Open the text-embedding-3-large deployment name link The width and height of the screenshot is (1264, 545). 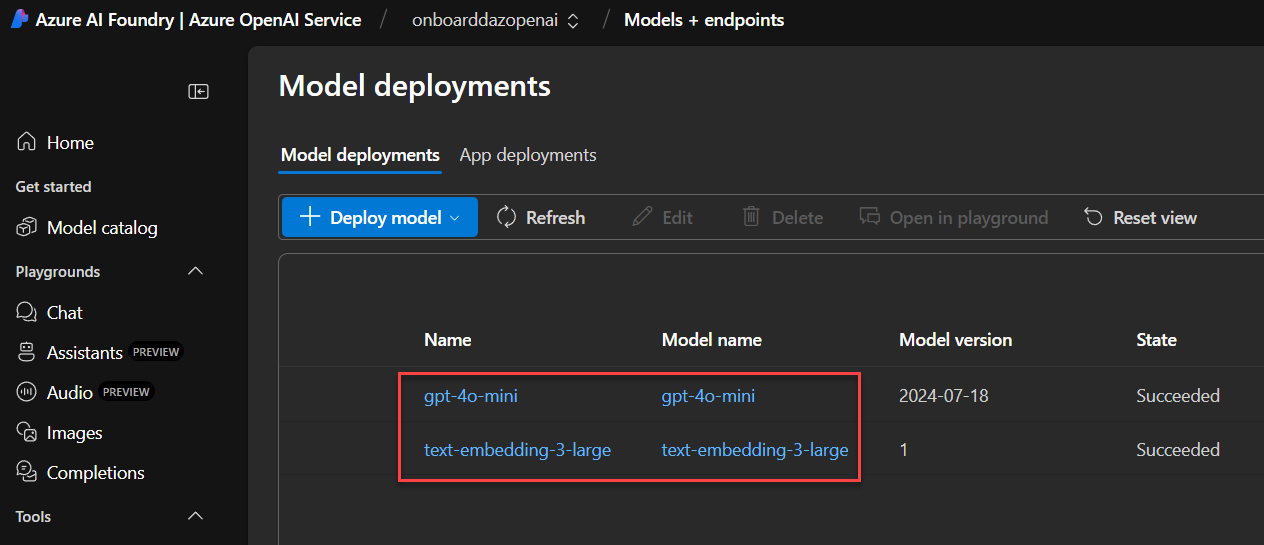517,450
